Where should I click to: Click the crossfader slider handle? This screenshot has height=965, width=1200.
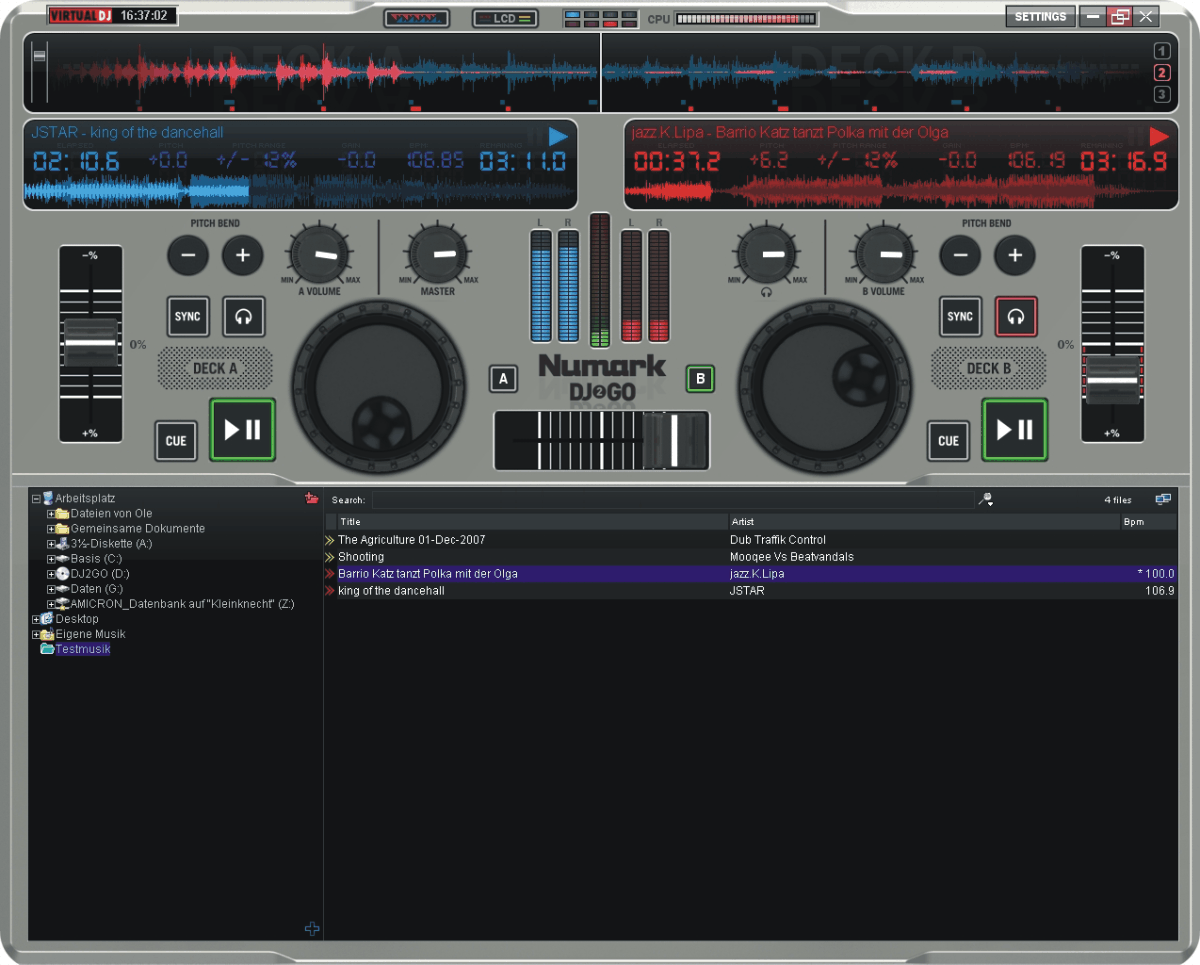tap(674, 439)
